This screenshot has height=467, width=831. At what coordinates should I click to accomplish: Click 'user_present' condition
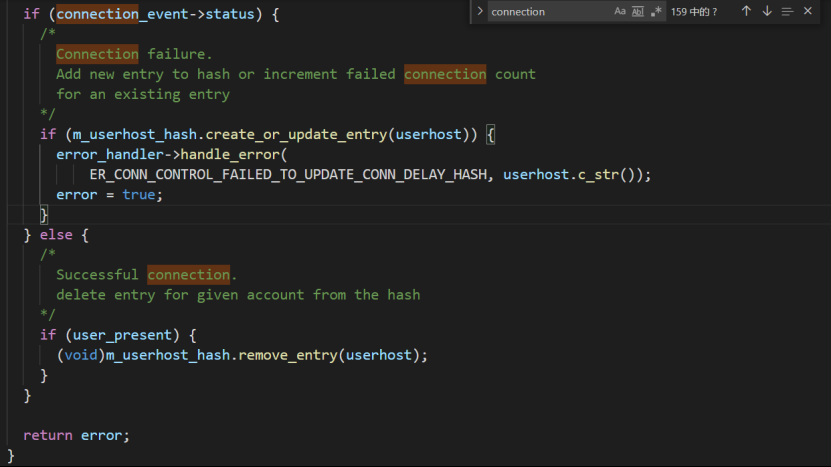point(122,336)
